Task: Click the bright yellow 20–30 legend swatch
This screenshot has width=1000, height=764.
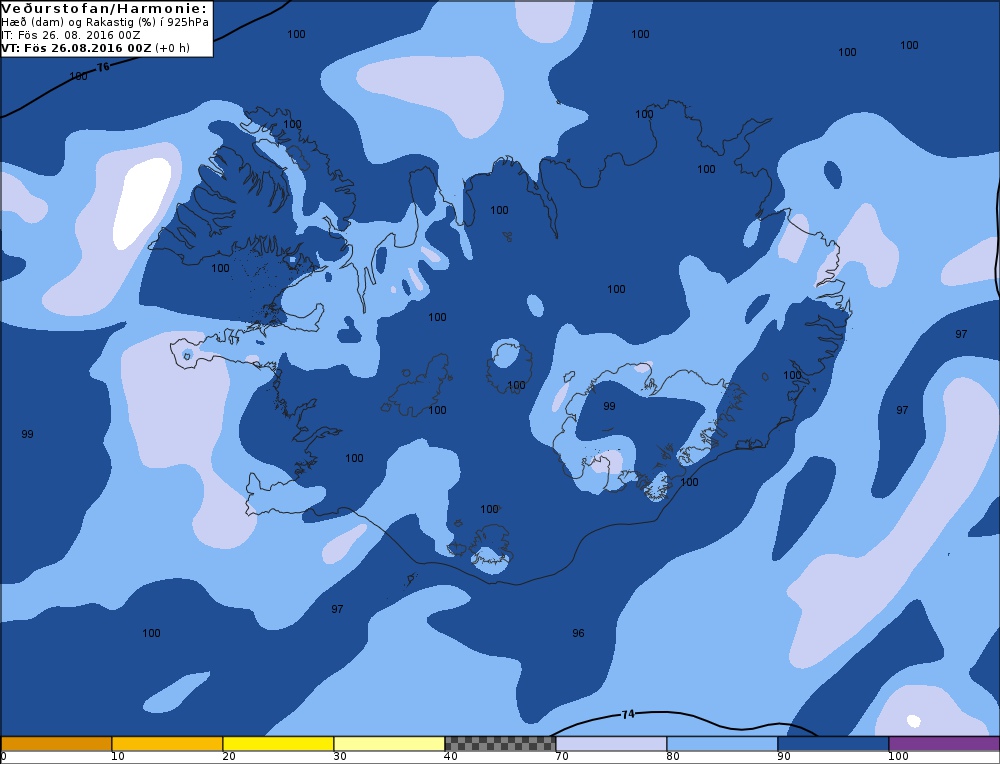Action: pos(278,744)
